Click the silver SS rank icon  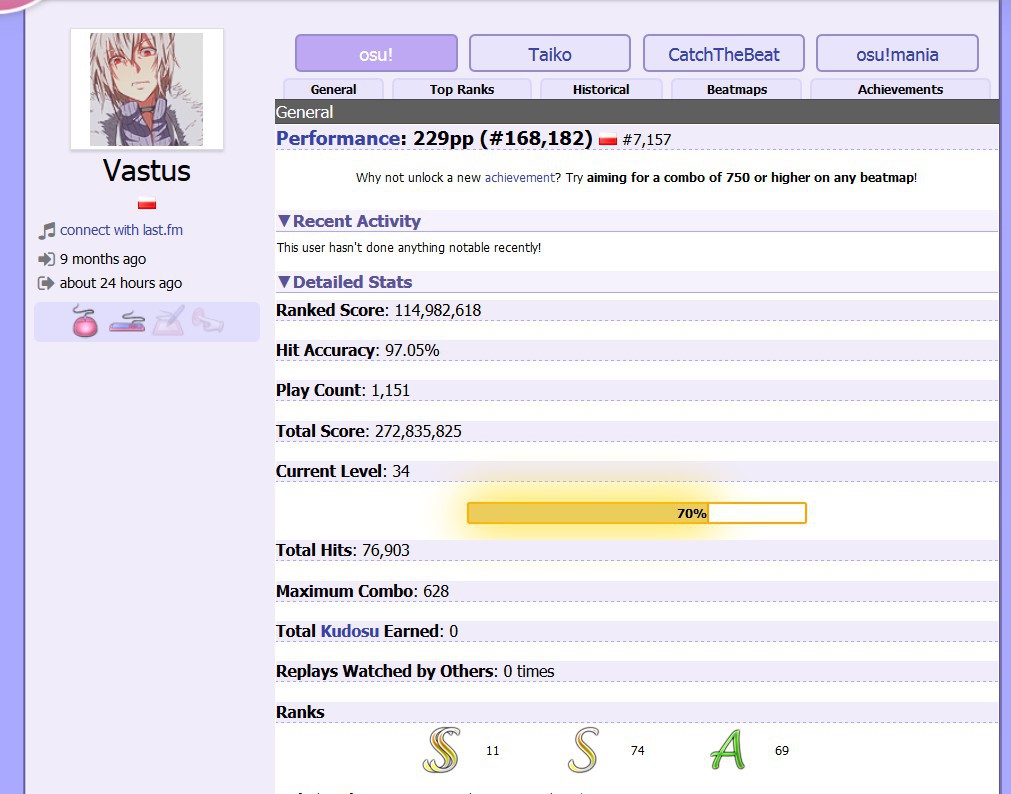(442, 750)
